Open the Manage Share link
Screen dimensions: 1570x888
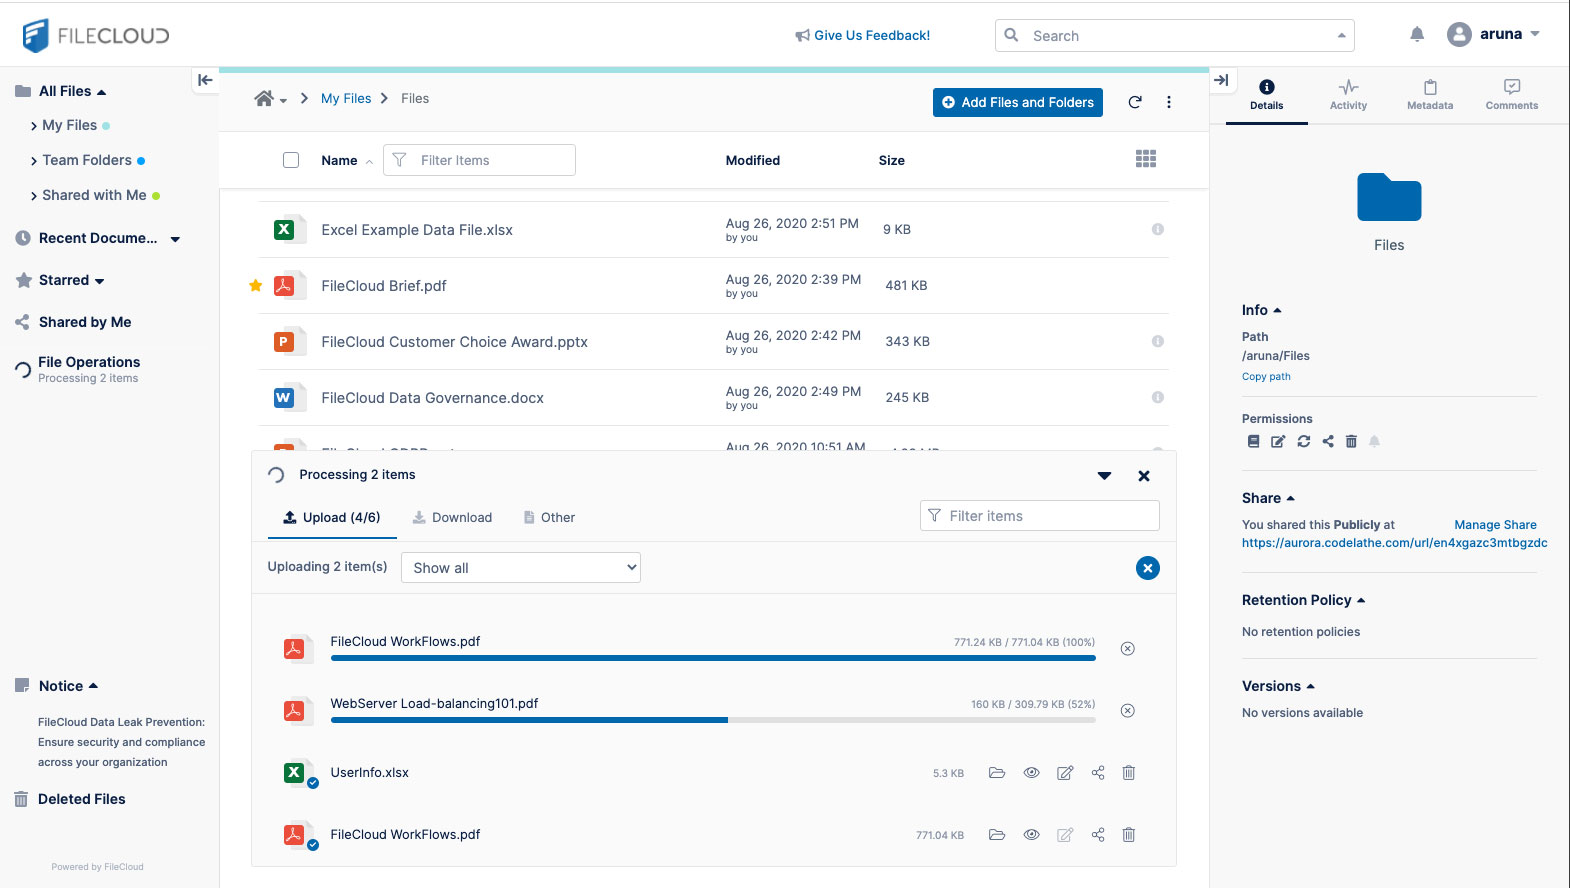pyautogui.click(x=1495, y=524)
